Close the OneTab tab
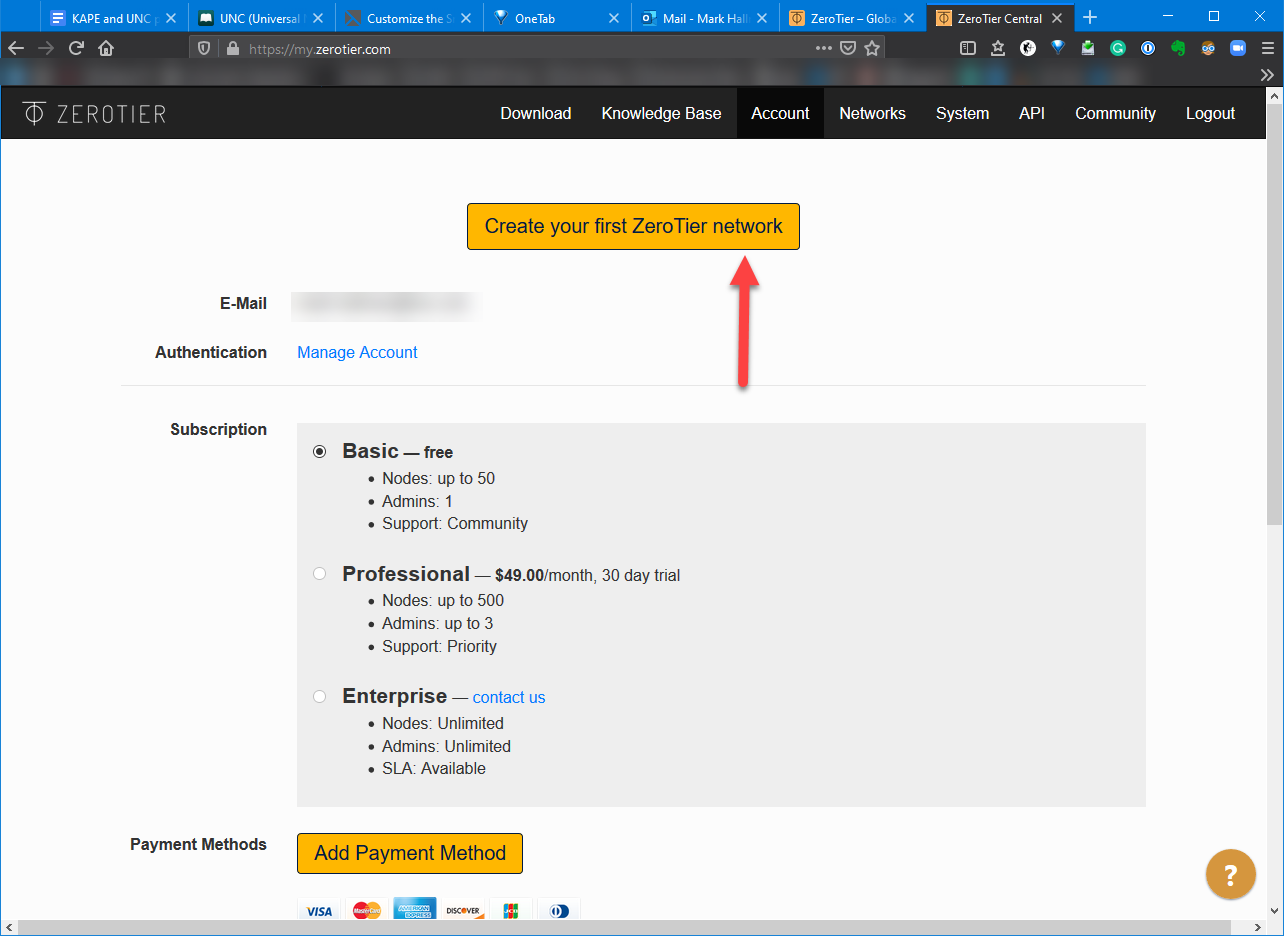Image resolution: width=1284 pixels, height=936 pixels. pos(615,18)
